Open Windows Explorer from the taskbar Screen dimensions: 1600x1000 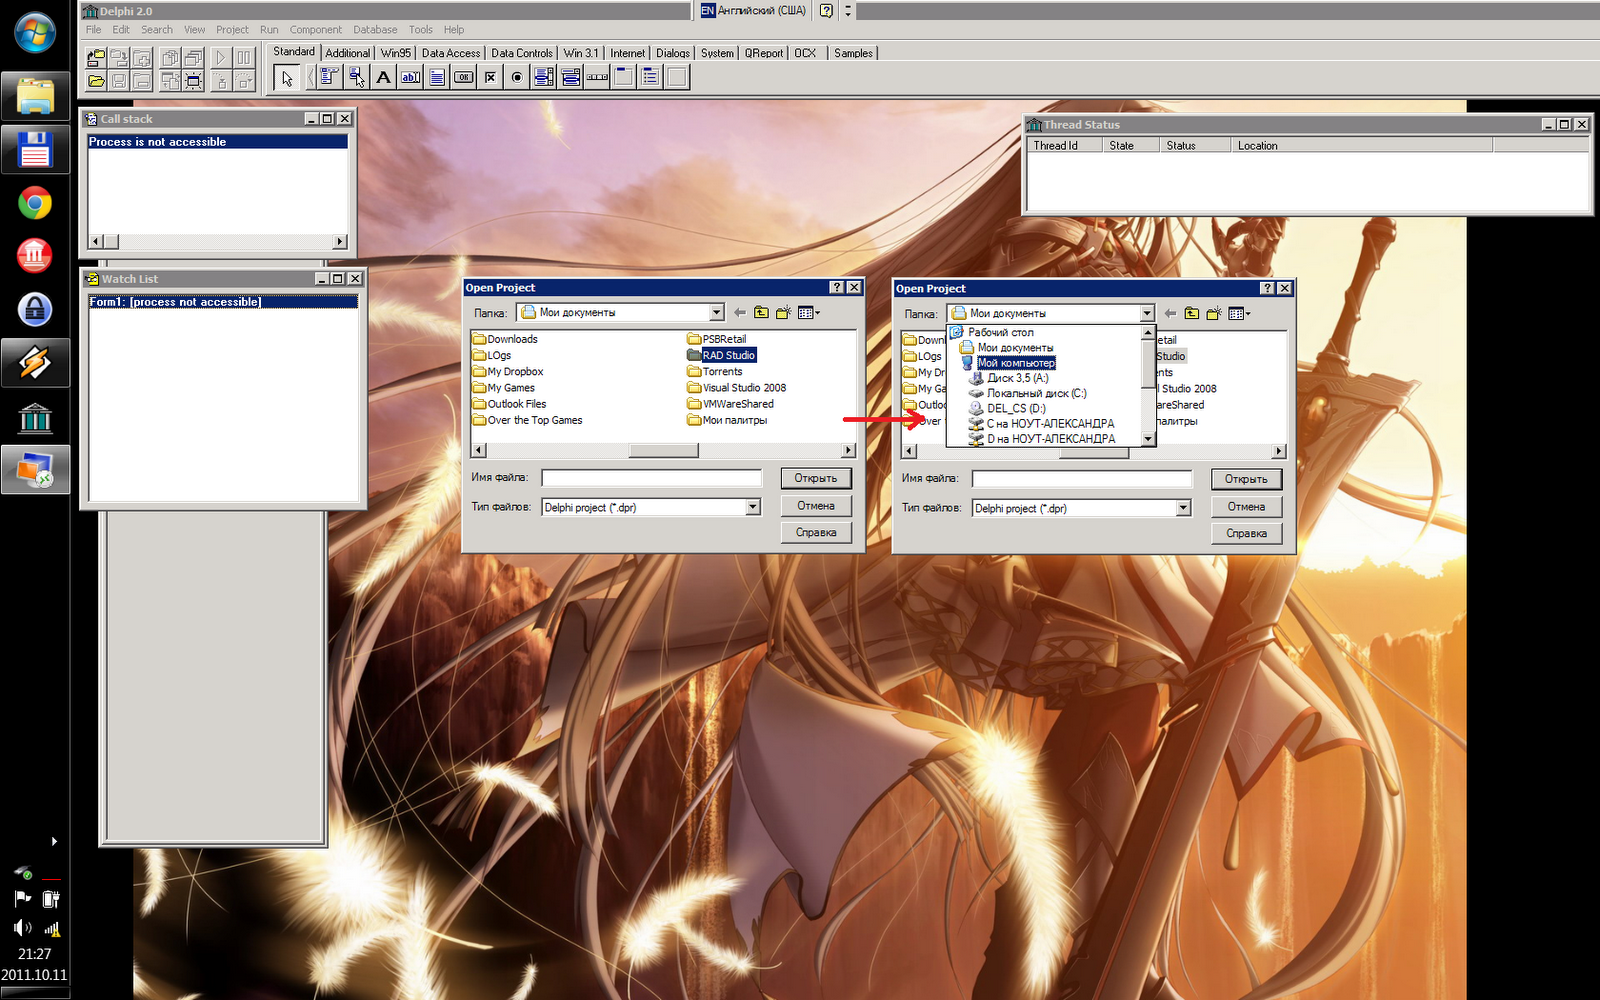35,97
